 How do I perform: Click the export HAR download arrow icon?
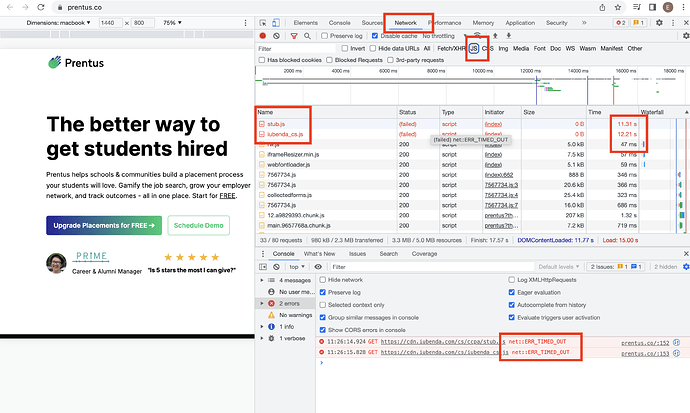point(509,36)
